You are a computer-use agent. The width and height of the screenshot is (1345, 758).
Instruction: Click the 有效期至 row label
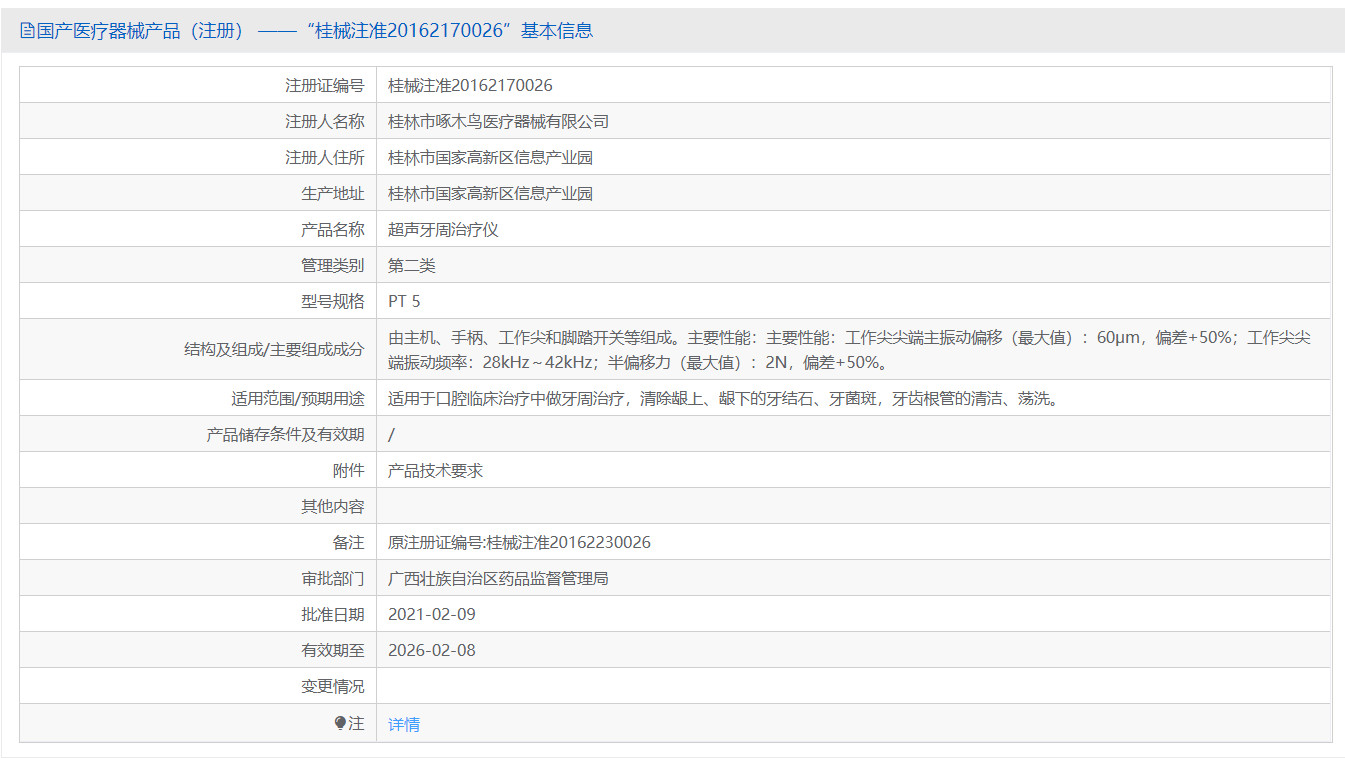coord(333,650)
